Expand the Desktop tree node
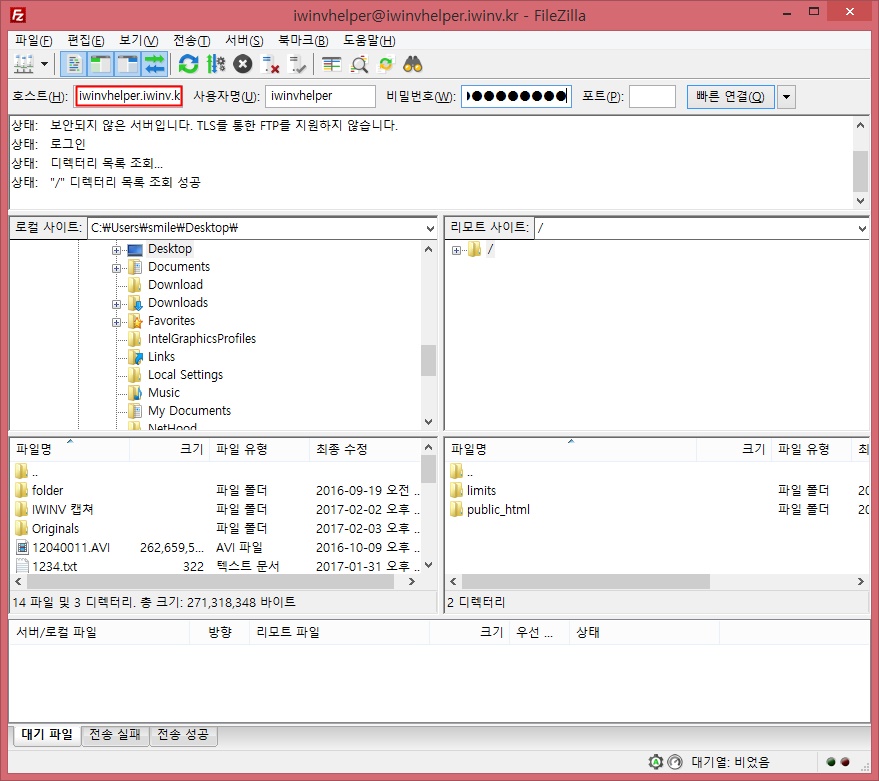The image size is (879, 781). [116, 250]
